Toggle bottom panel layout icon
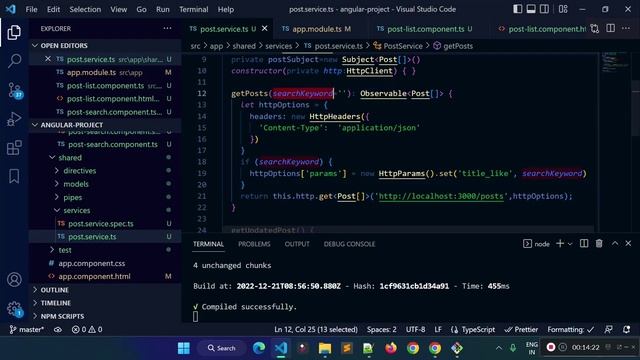This screenshot has height=360, width=640. click(x=531, y=9)
